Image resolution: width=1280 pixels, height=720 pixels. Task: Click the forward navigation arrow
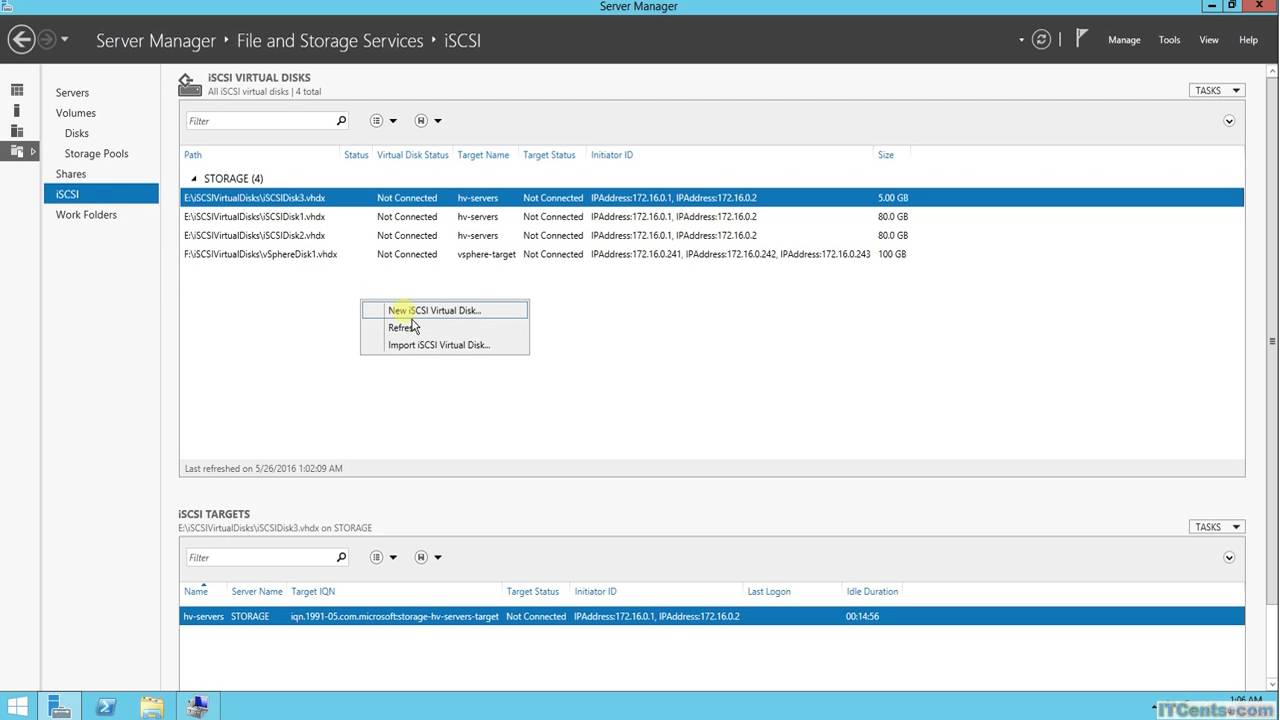click(47, 40)
